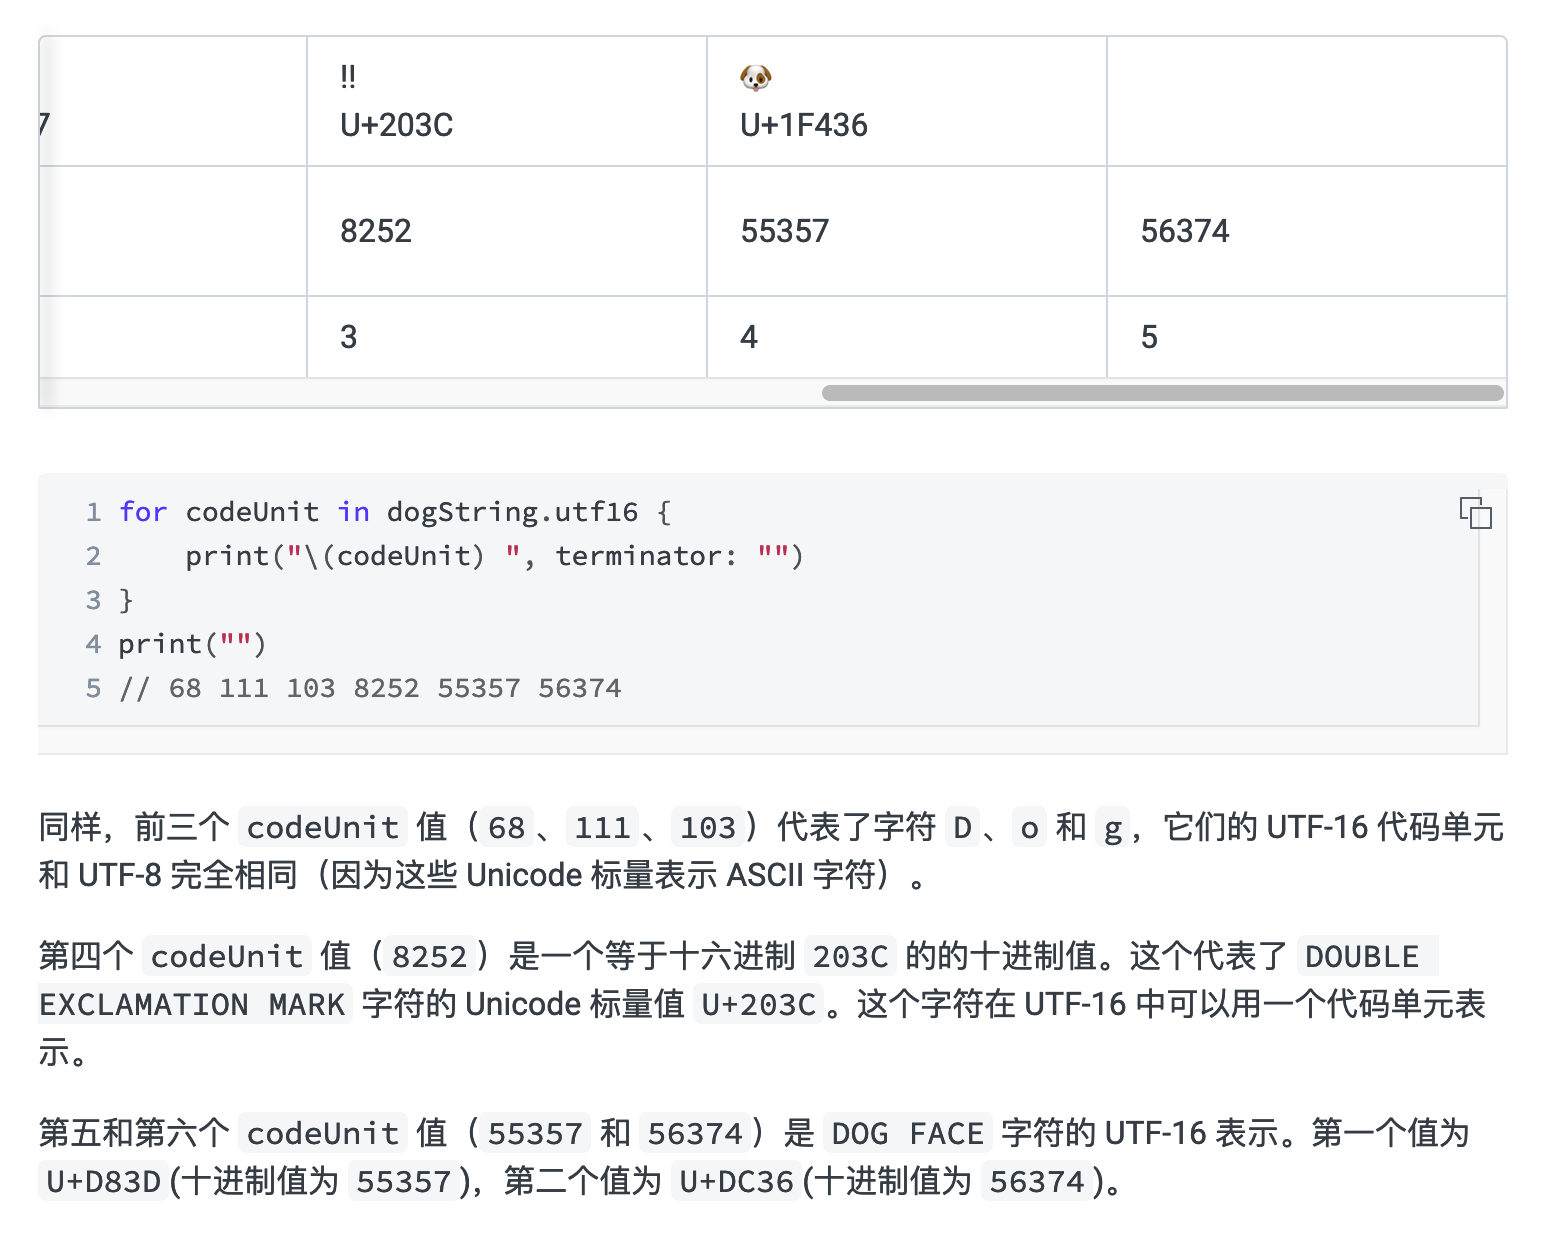The image size is (1558, 1242).
Task: Click the dog face emoji in the table
Action: click(755, 76)
